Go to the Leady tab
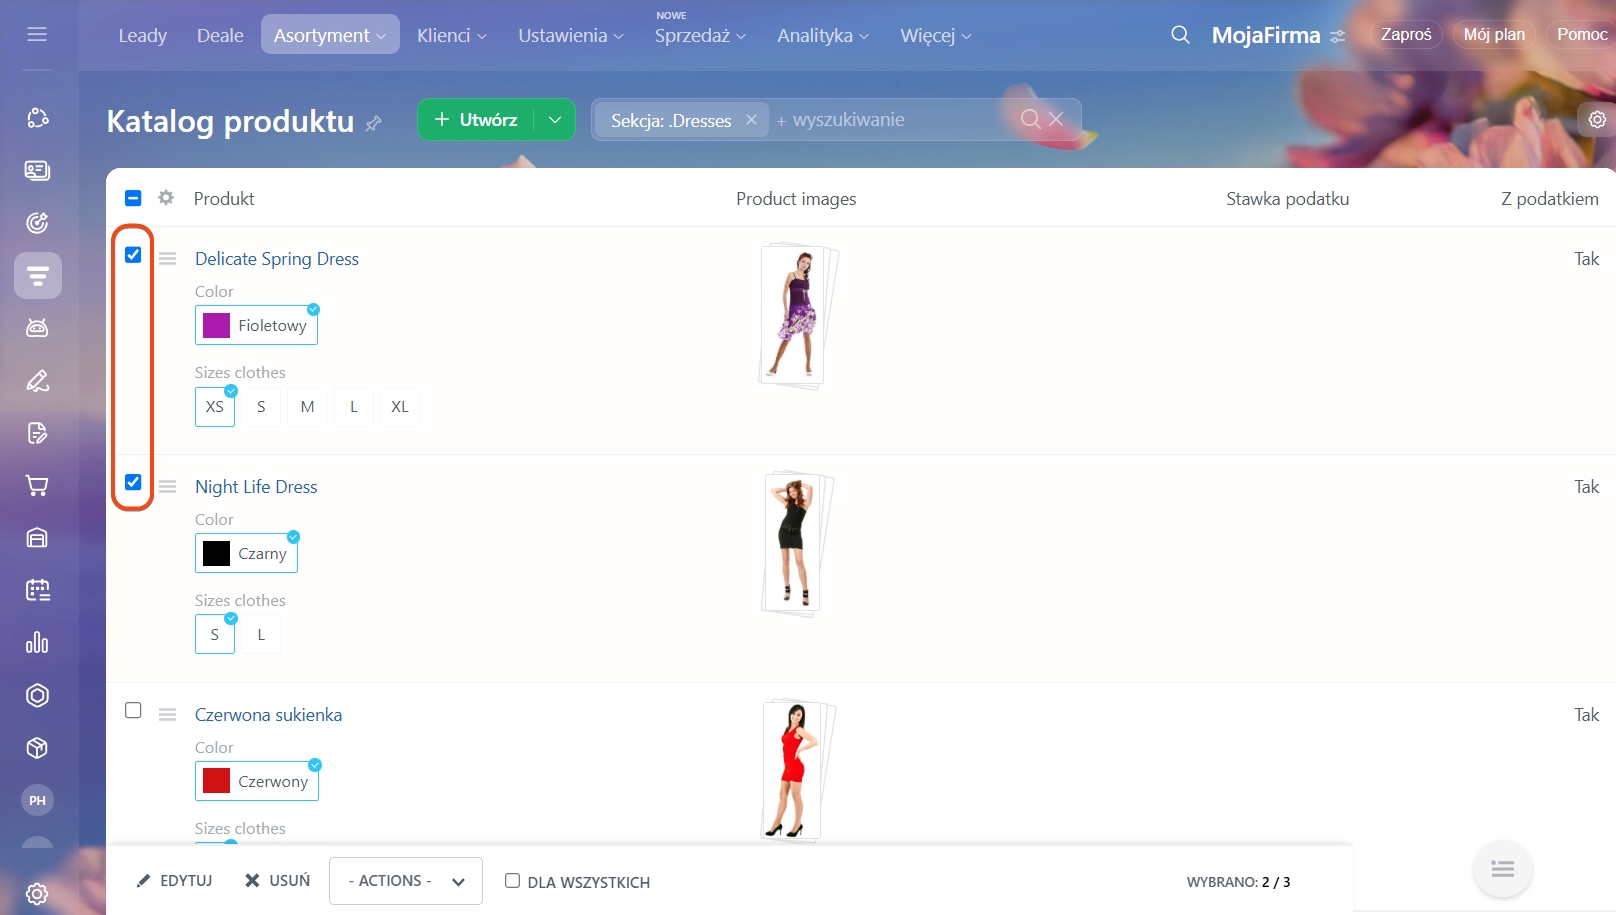The image size is (1616, 915). pyautogui.click(x=143, y=35)
